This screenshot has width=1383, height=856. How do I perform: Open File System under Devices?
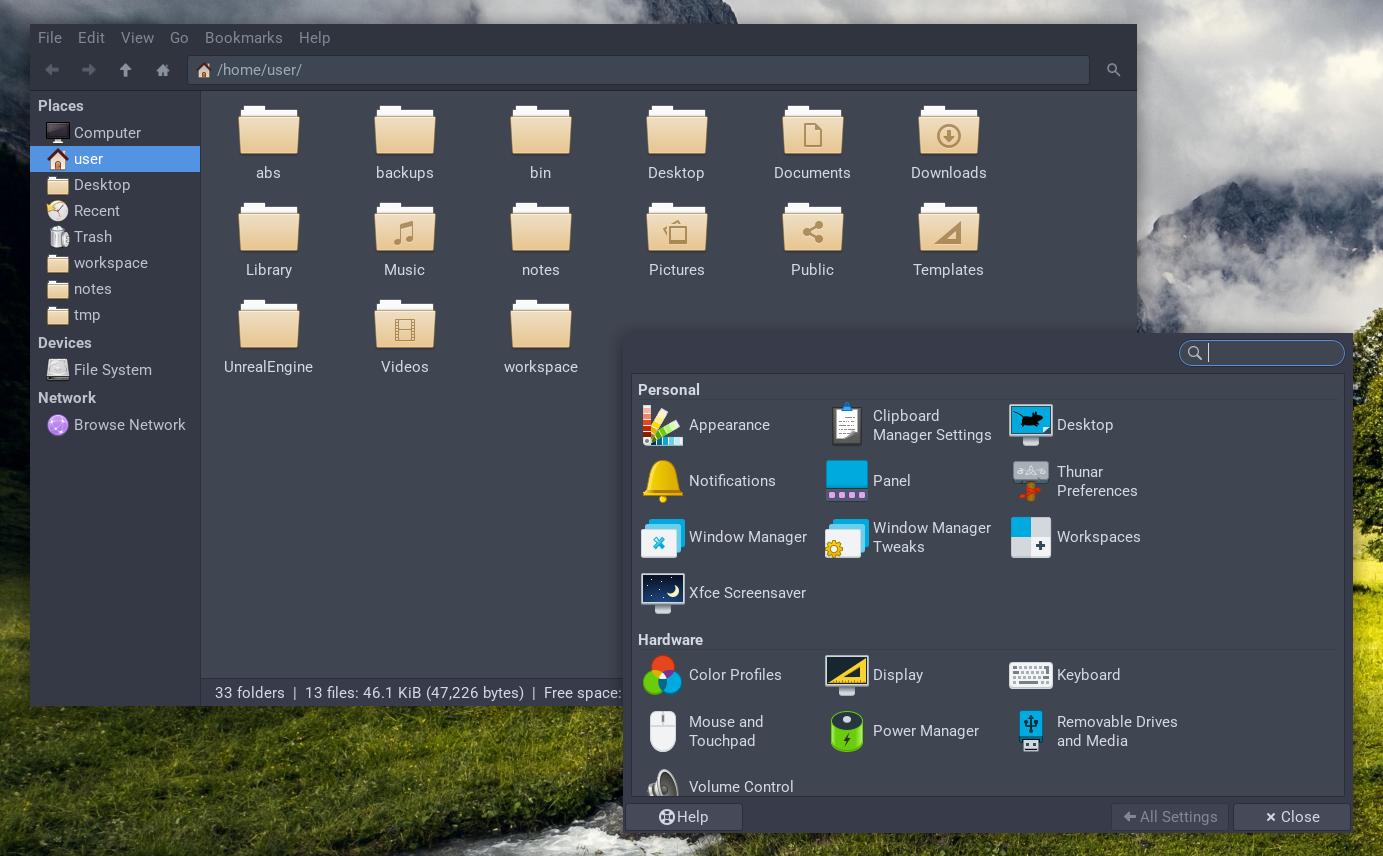(x=115, y=370)
